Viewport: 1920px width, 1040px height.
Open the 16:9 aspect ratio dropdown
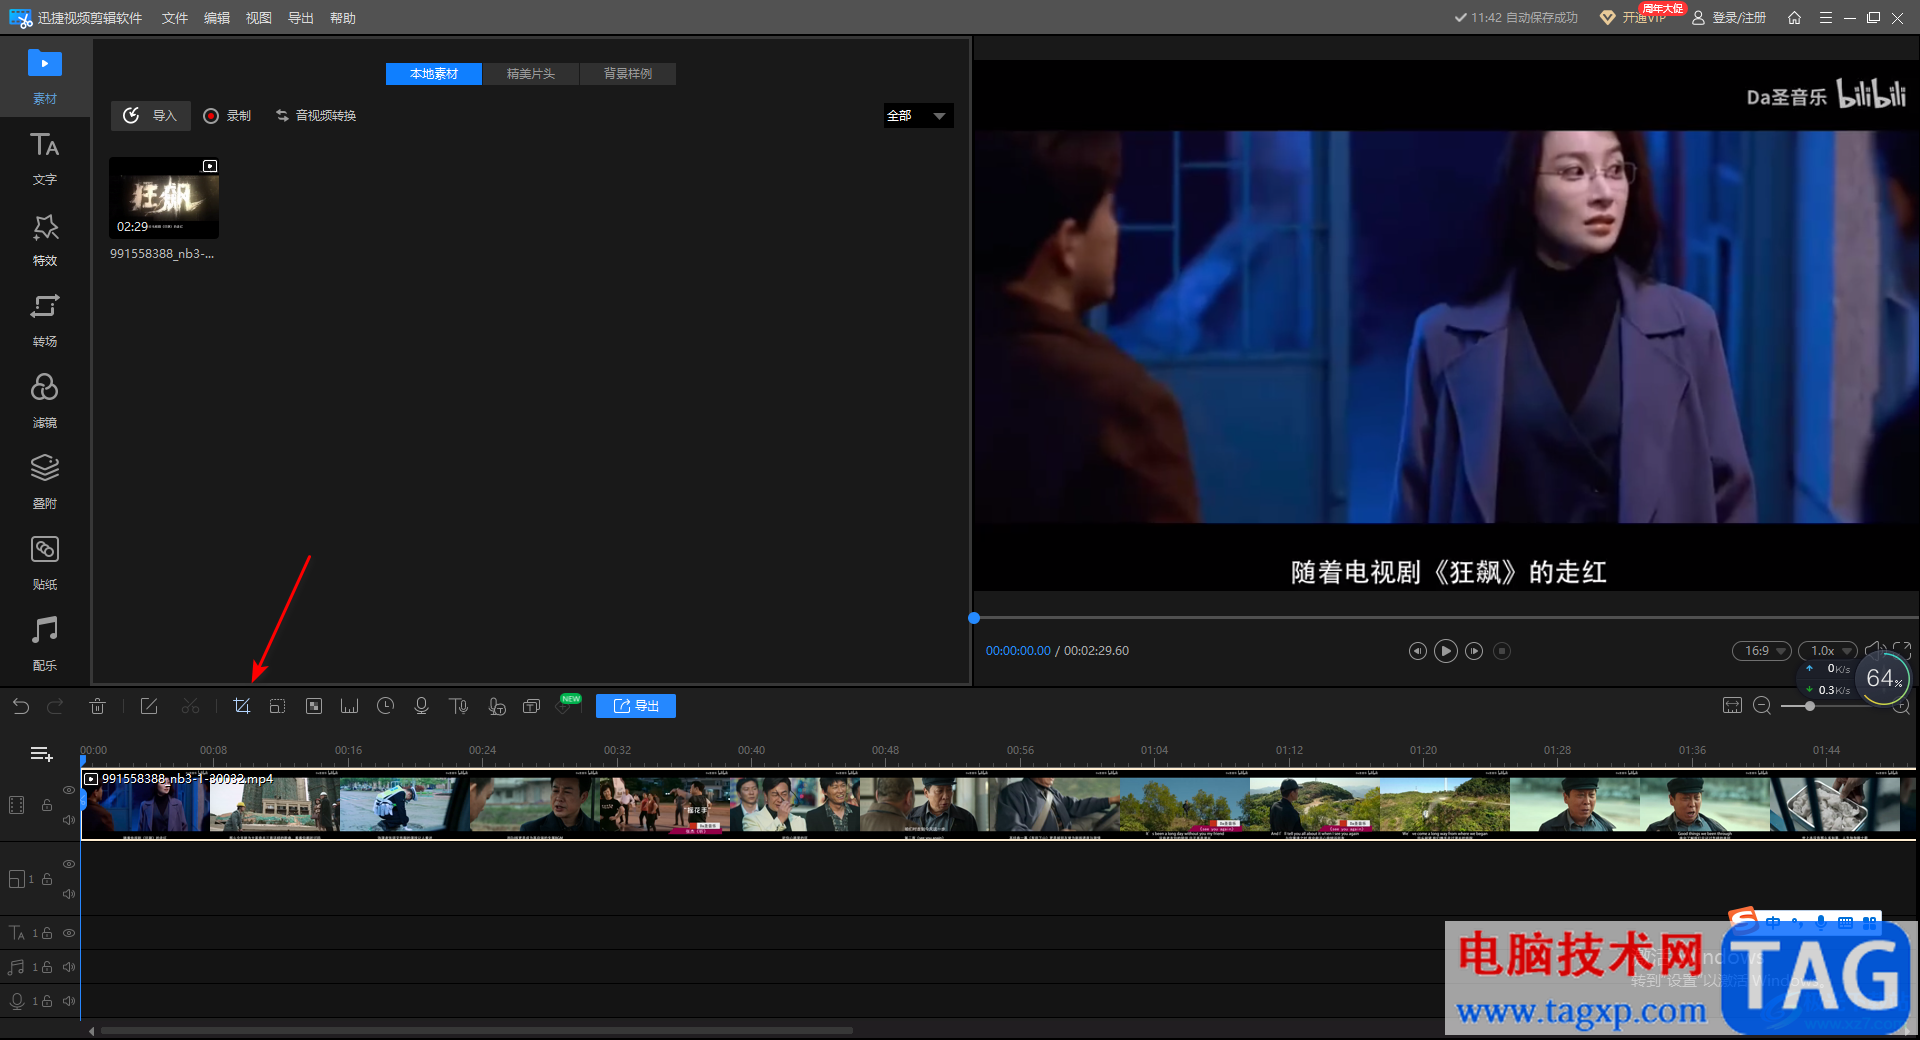tap(1761, 651)
